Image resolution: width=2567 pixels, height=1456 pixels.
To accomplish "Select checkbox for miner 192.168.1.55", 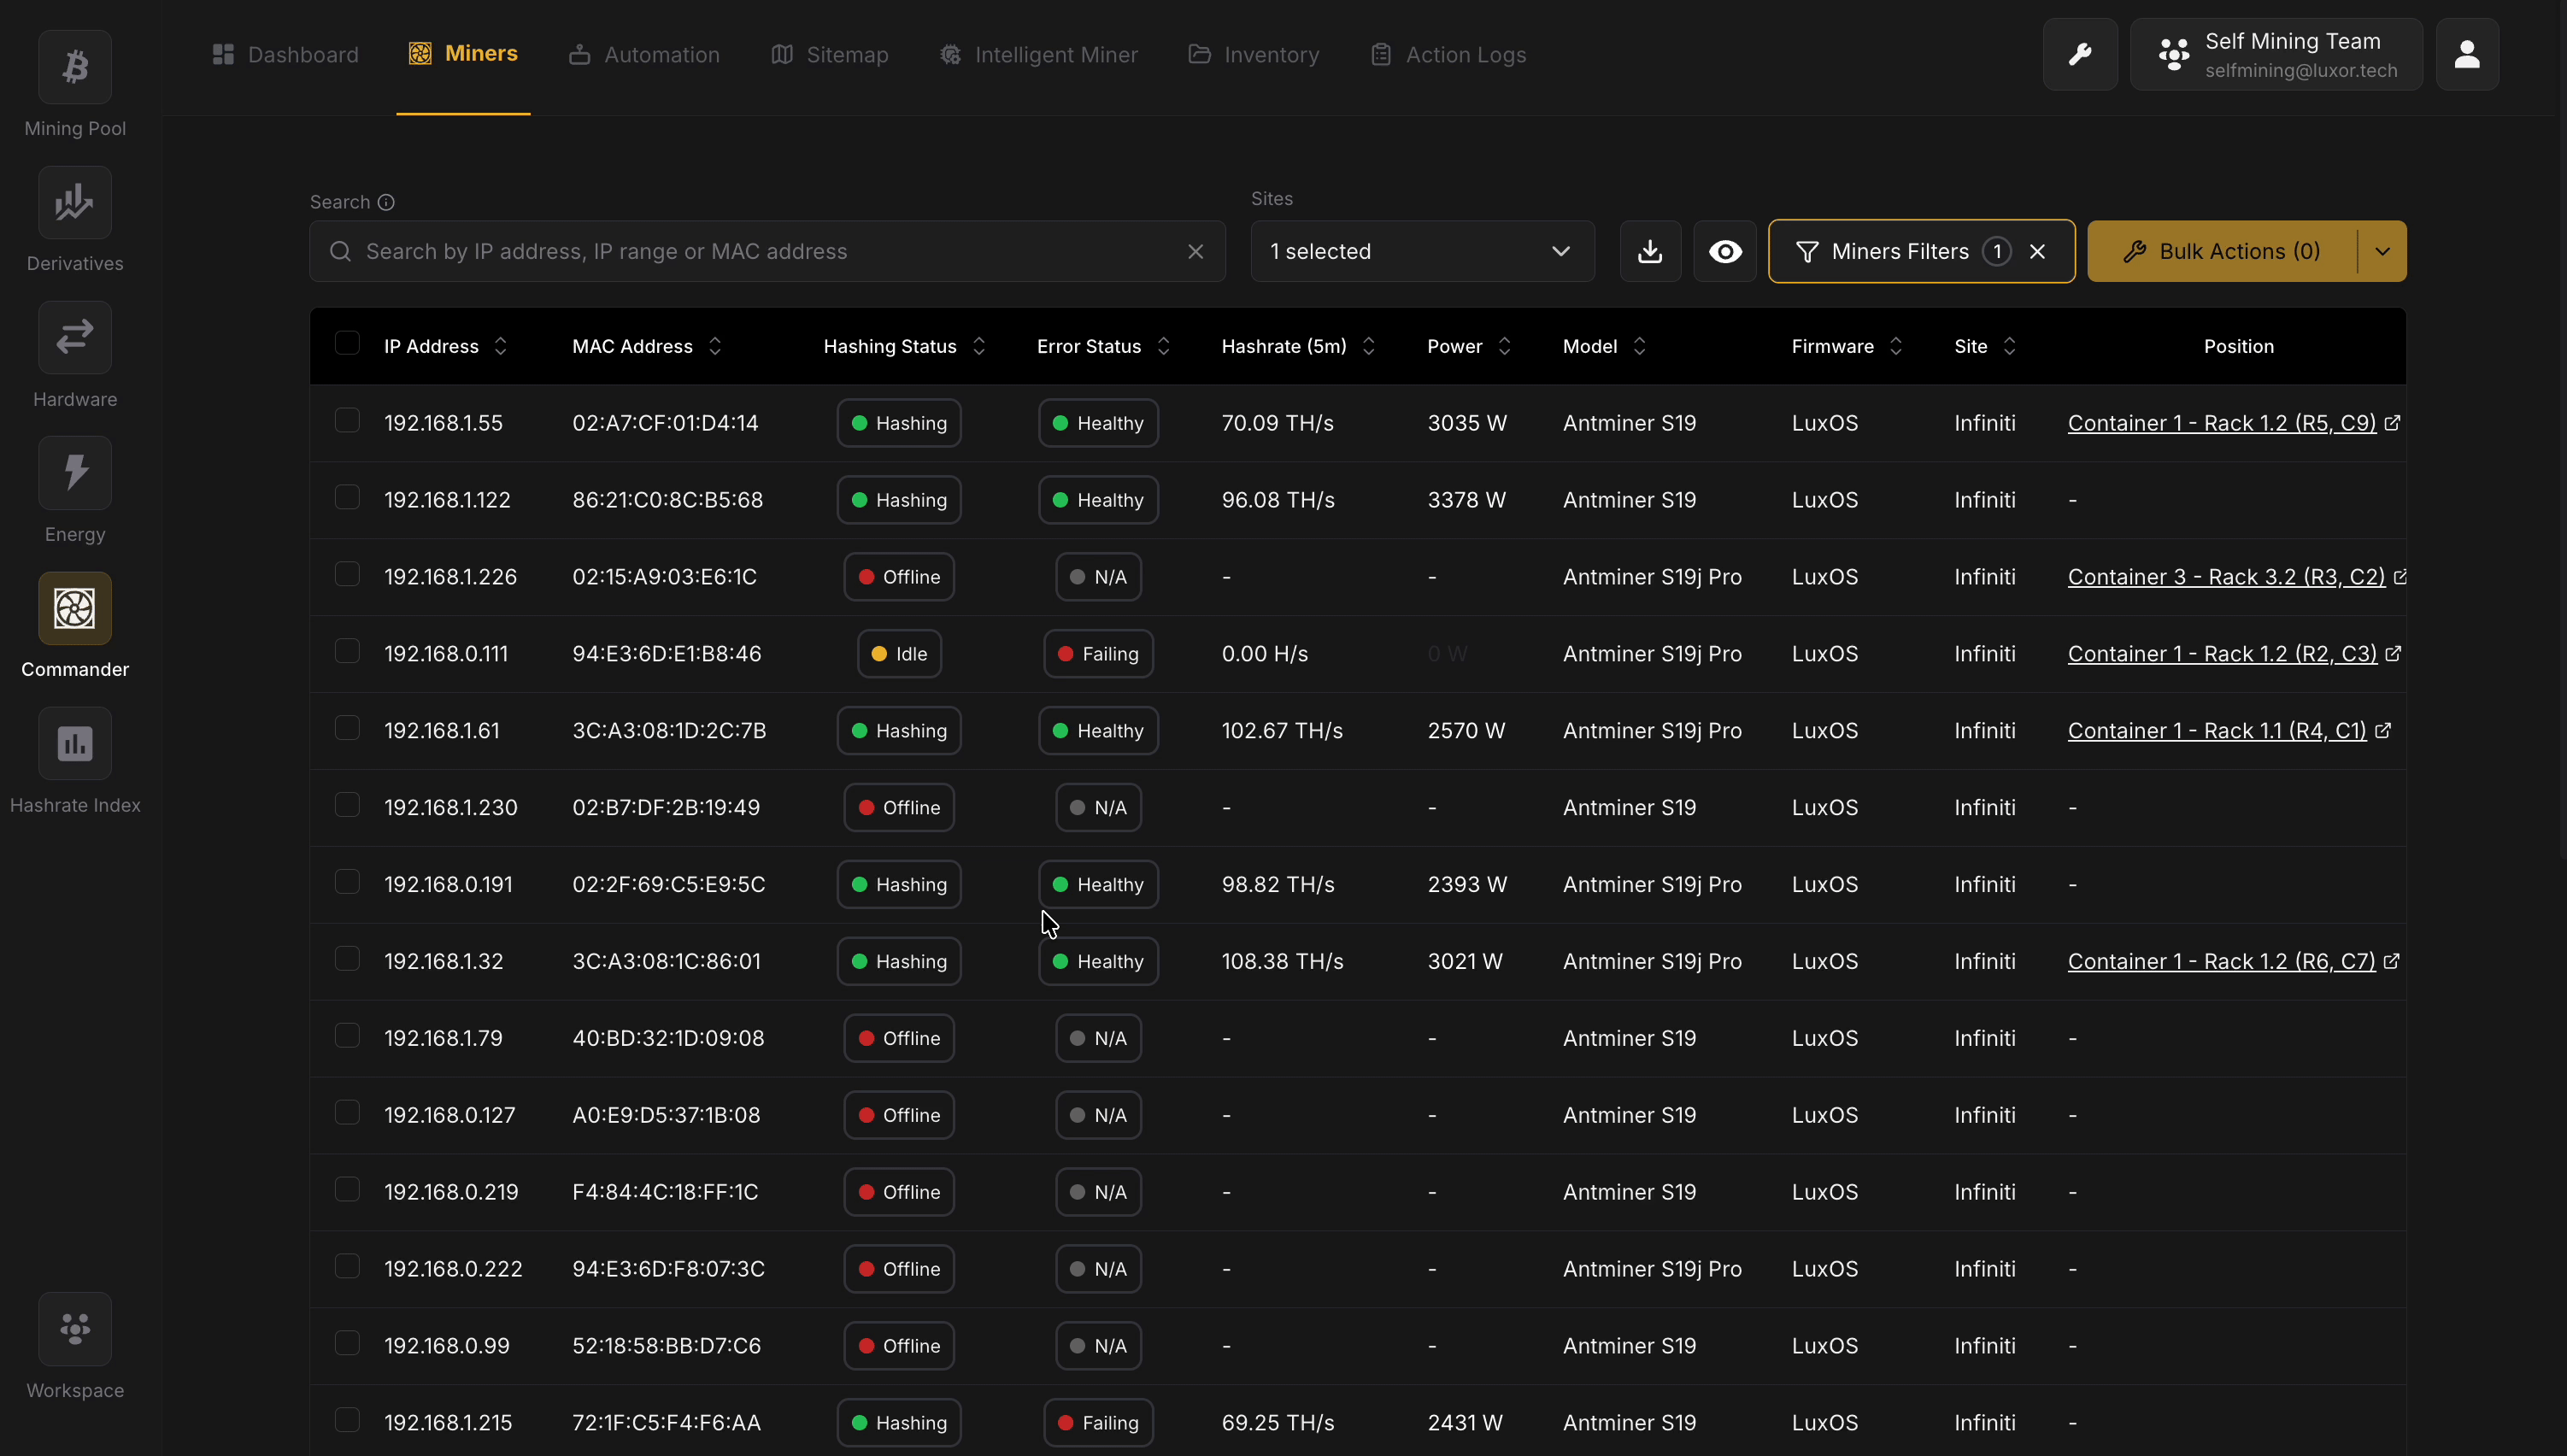I will point(347,421).
